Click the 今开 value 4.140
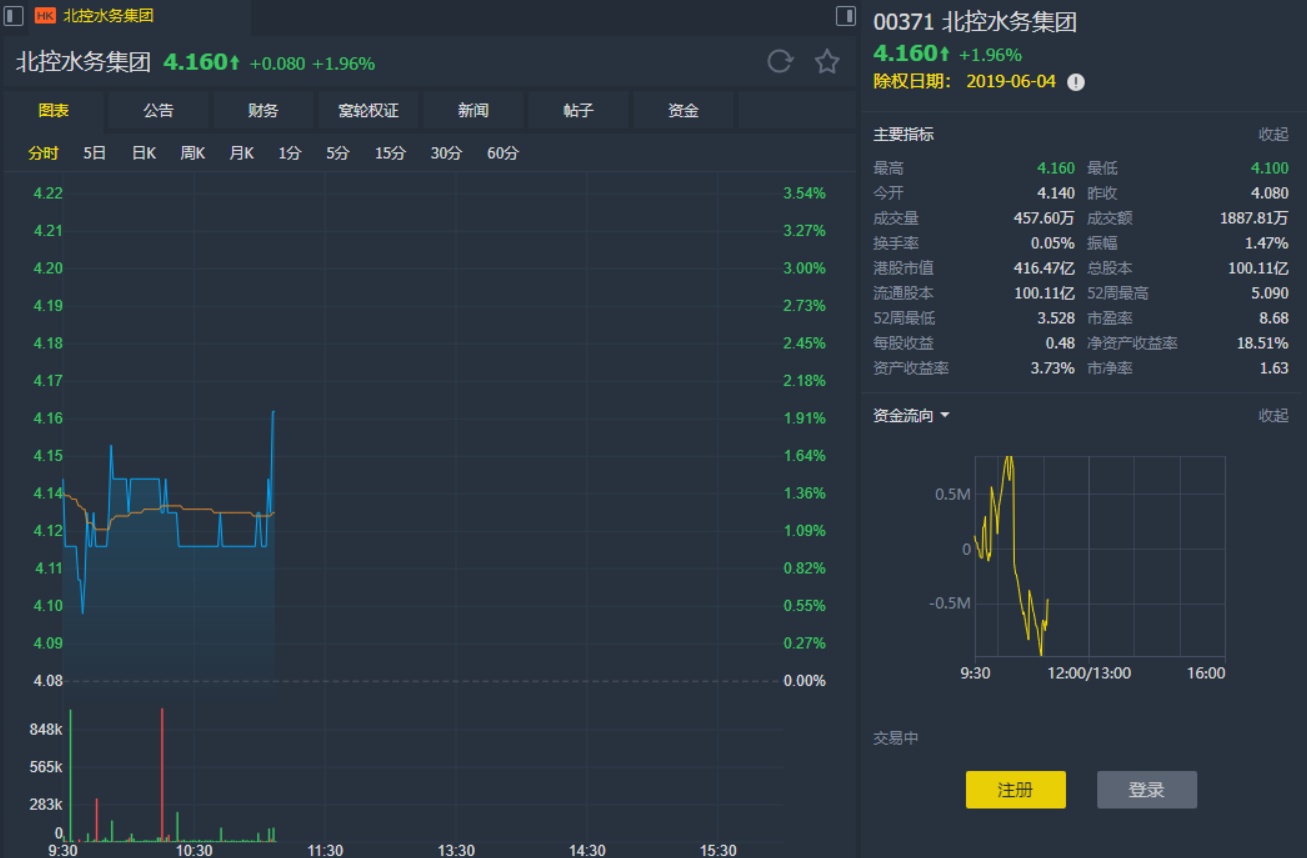Image resolution: width=1307 pixels, height=858 pixels. 1056,193
